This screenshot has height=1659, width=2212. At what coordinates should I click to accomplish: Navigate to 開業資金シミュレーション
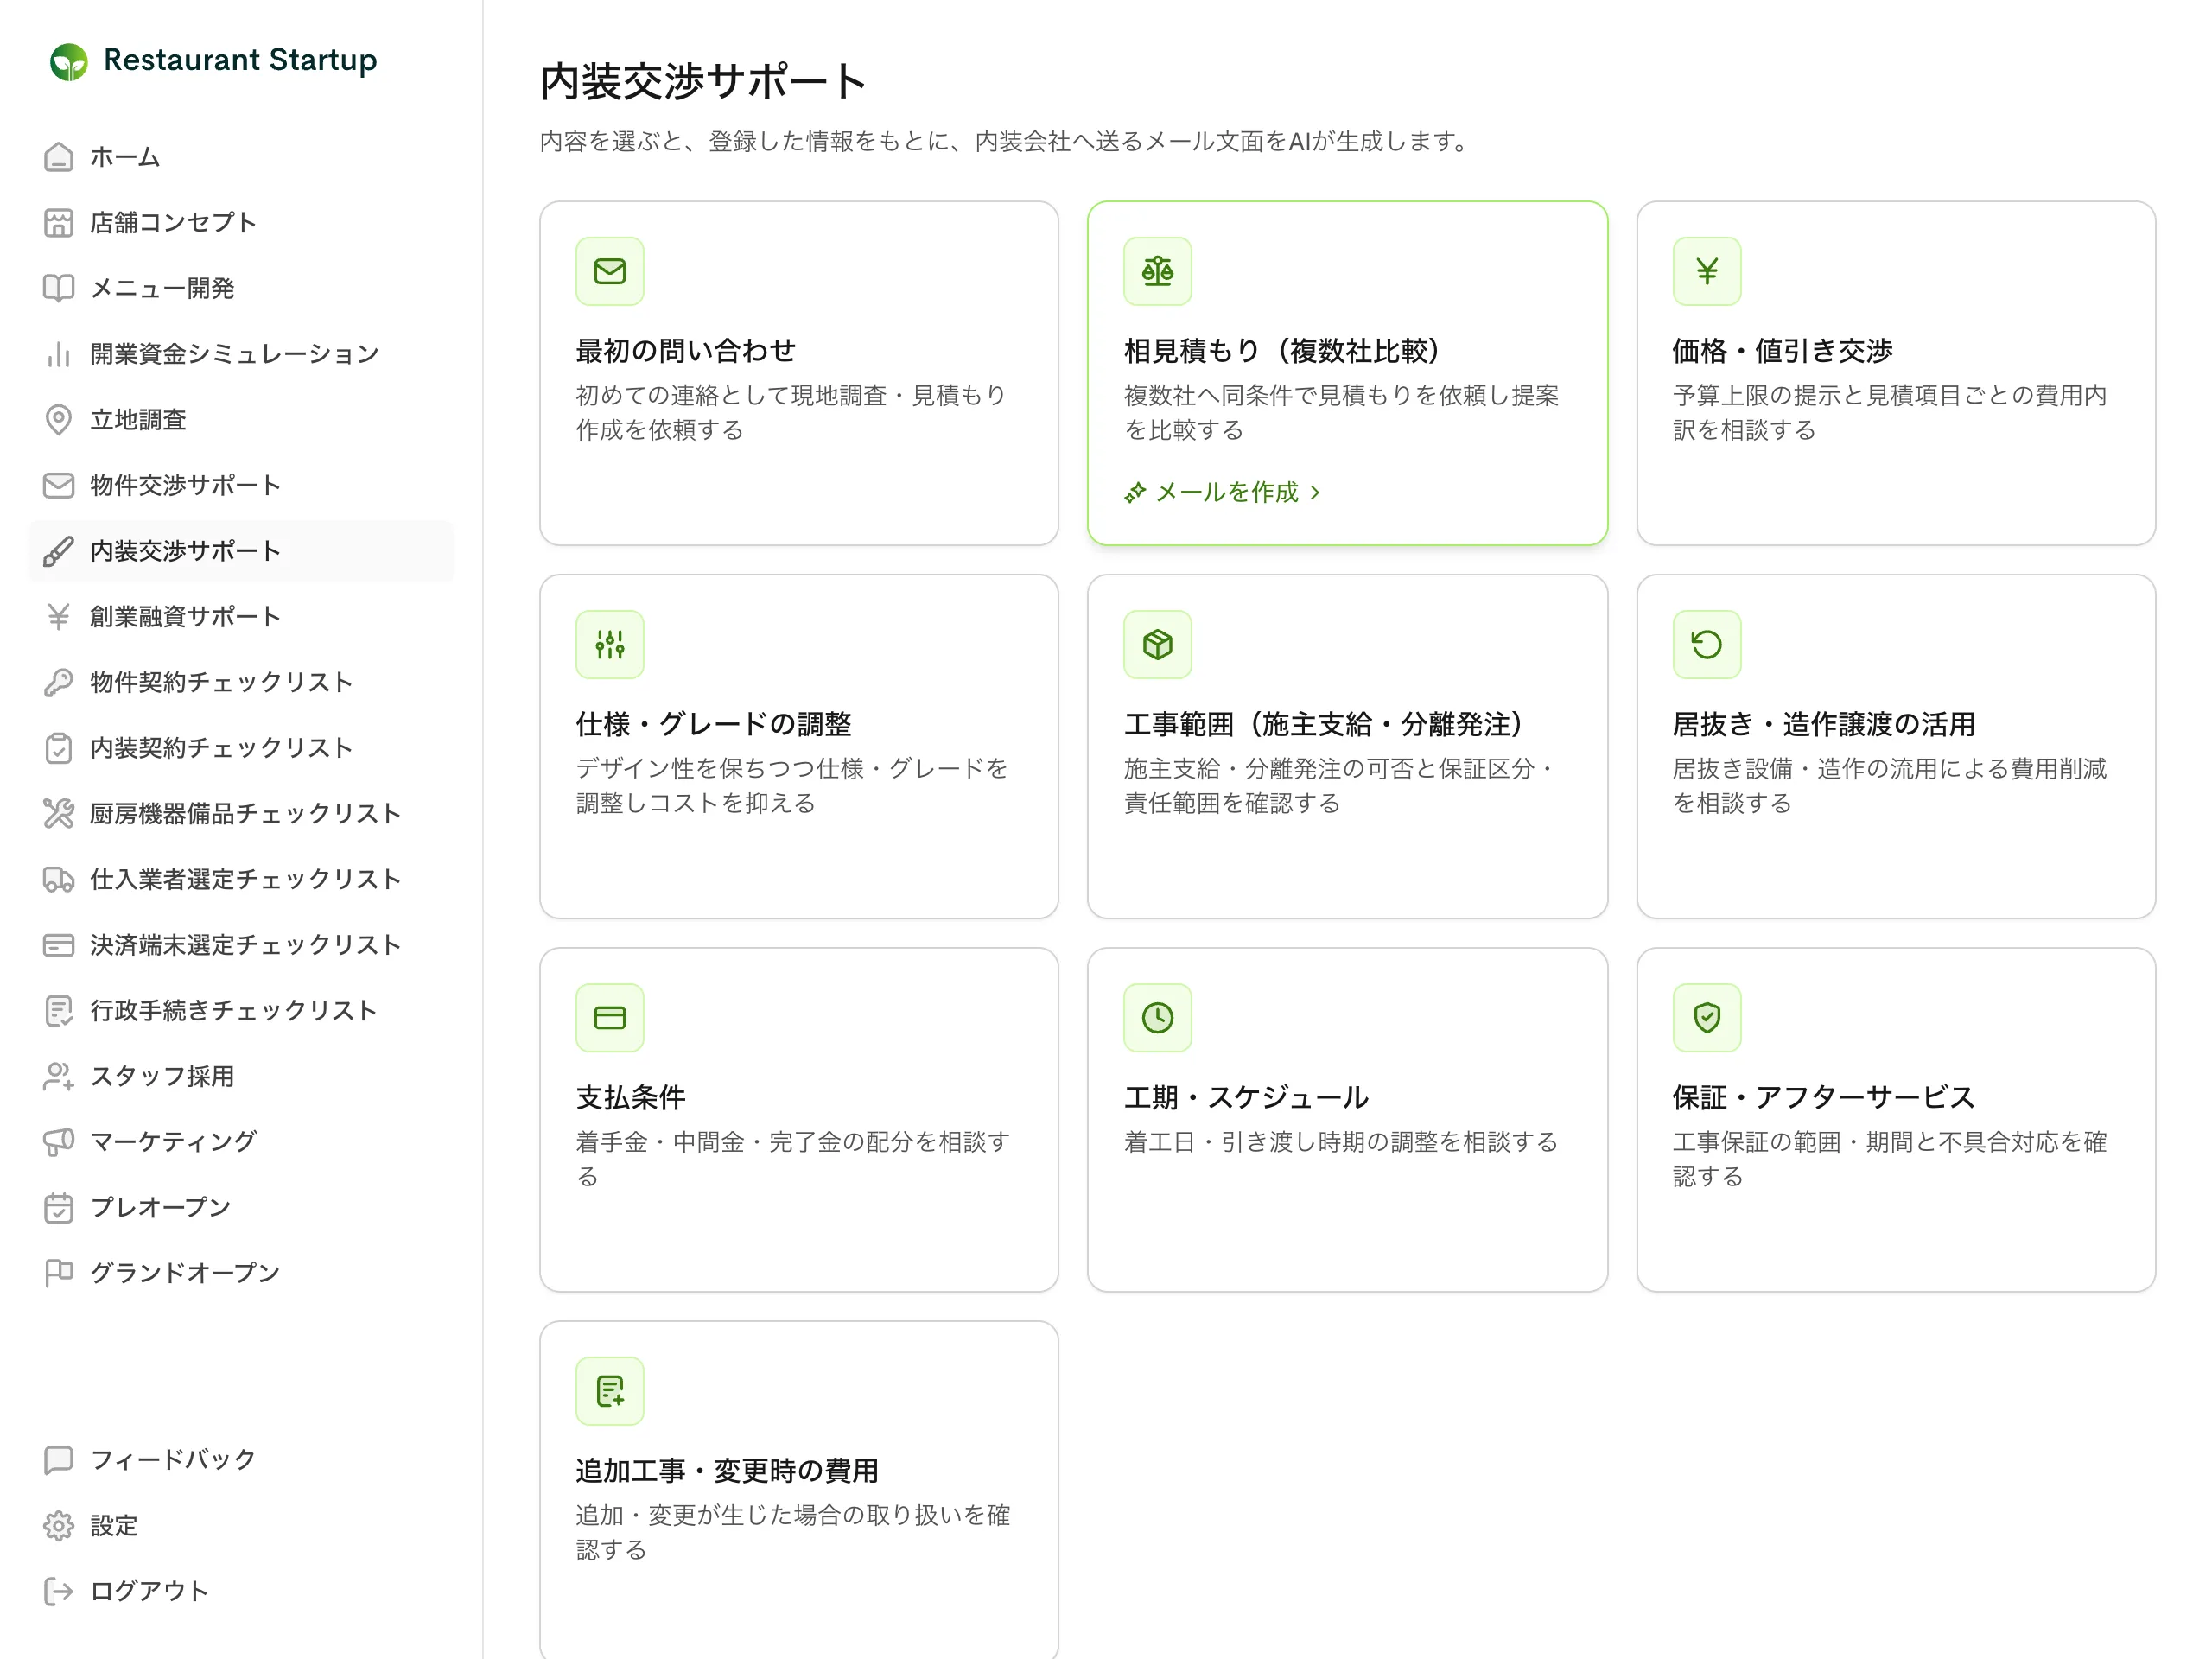point(241,354)
